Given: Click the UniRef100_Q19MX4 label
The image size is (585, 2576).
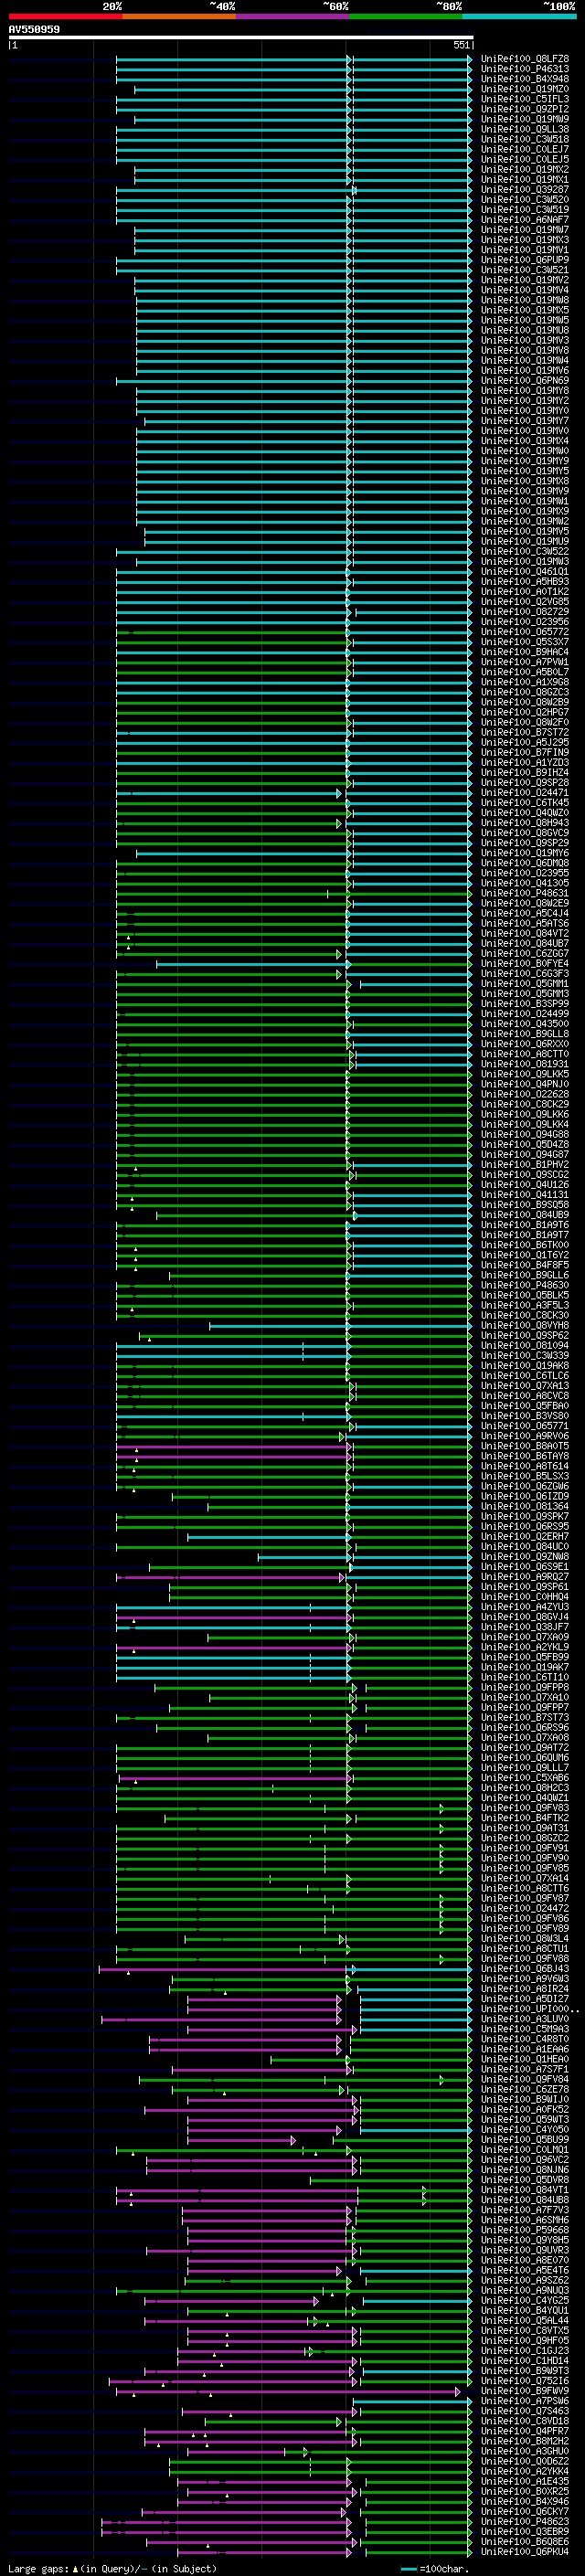Looking at the screenshot, I should 525,441.
